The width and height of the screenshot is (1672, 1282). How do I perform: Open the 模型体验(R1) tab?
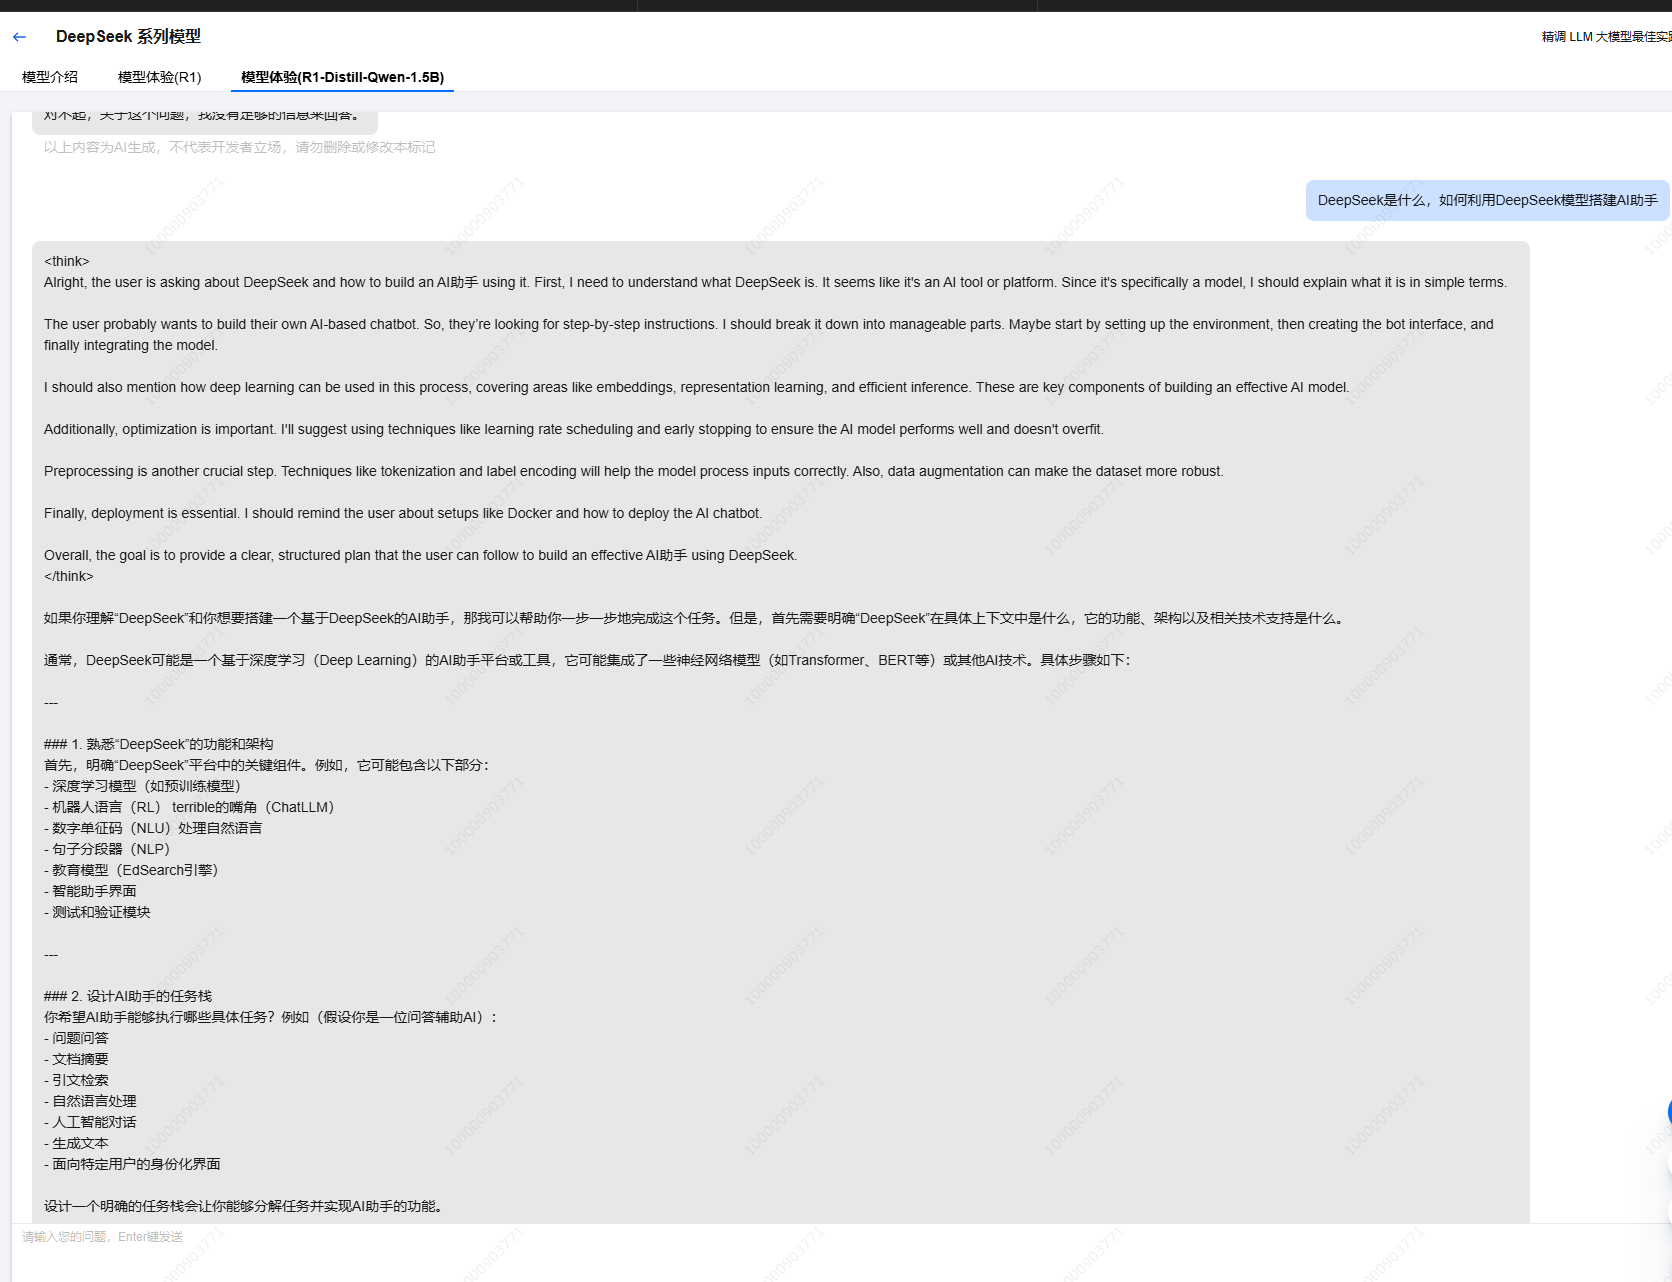click(160, 77)
